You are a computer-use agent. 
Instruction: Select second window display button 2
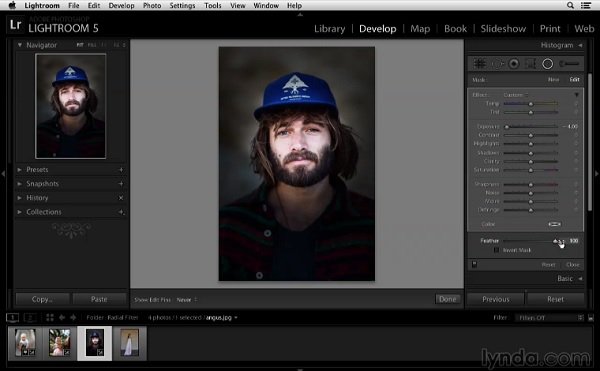(x=30, y=317)
